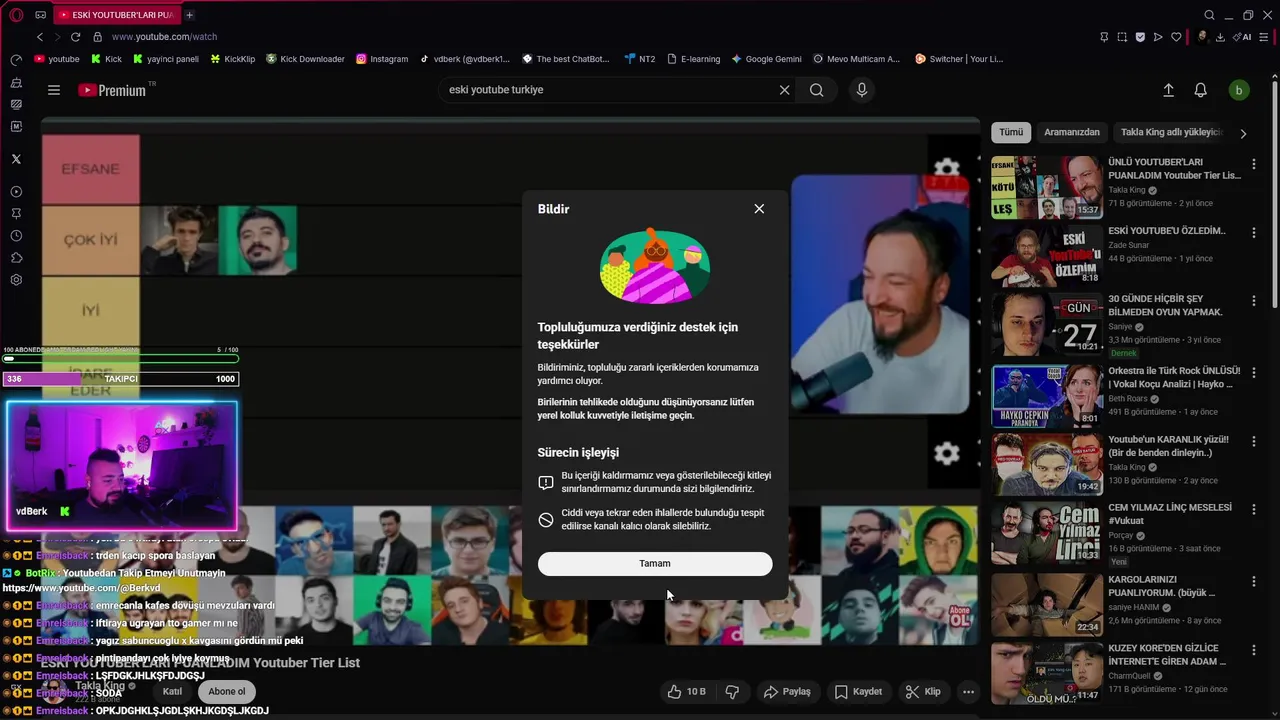Viewport: 1280px width, 720px height.
Task: Save the video with Kaydet
Action: 858,692
